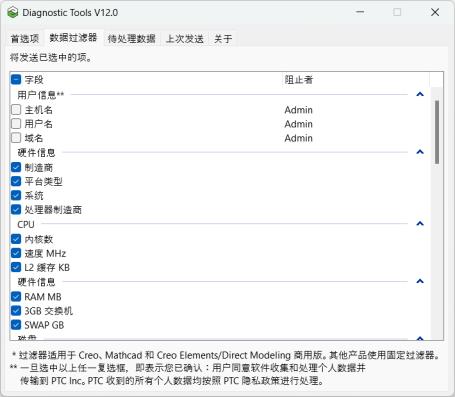Uncheck the 平台类型 checkbox
This screenshot has width=455, height=397.
click(x=16, y=181)
